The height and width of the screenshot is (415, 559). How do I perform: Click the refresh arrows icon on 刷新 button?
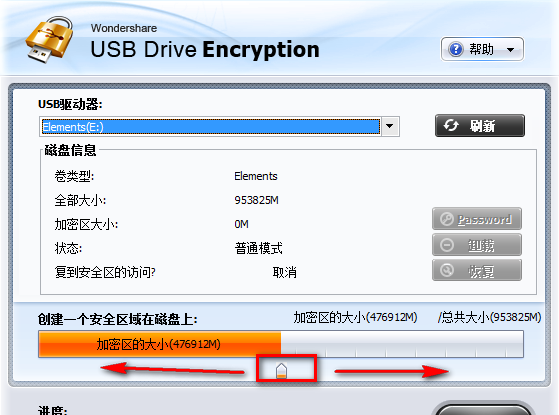tap(451, 125)
